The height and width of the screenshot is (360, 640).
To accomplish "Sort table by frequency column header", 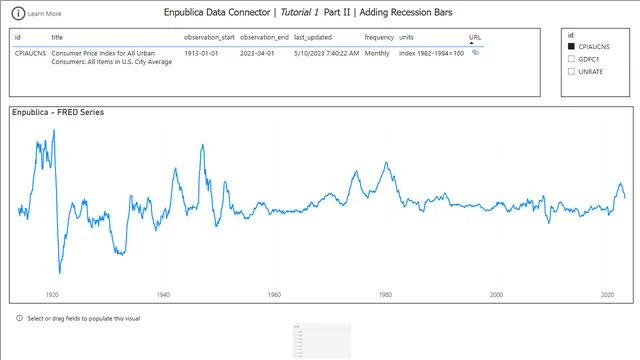I will click(379, 37).
